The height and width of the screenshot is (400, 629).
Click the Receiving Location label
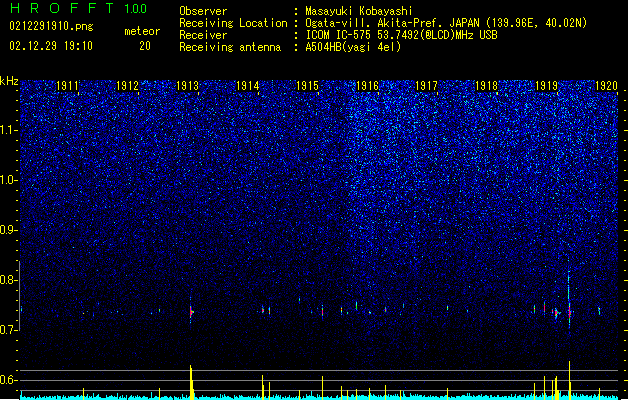(233, 23)
